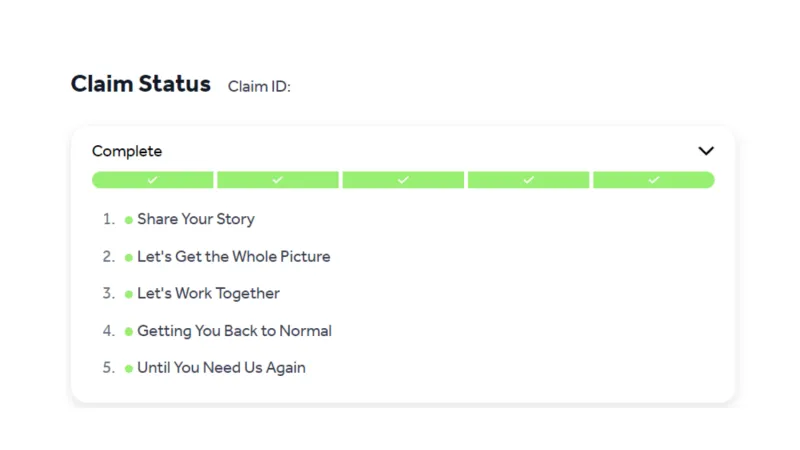The height and width of the screenshot is (450, 800).
Task: Select Getting You Back to Normal step
Action: pyautogui.click(x=234, y=331)
